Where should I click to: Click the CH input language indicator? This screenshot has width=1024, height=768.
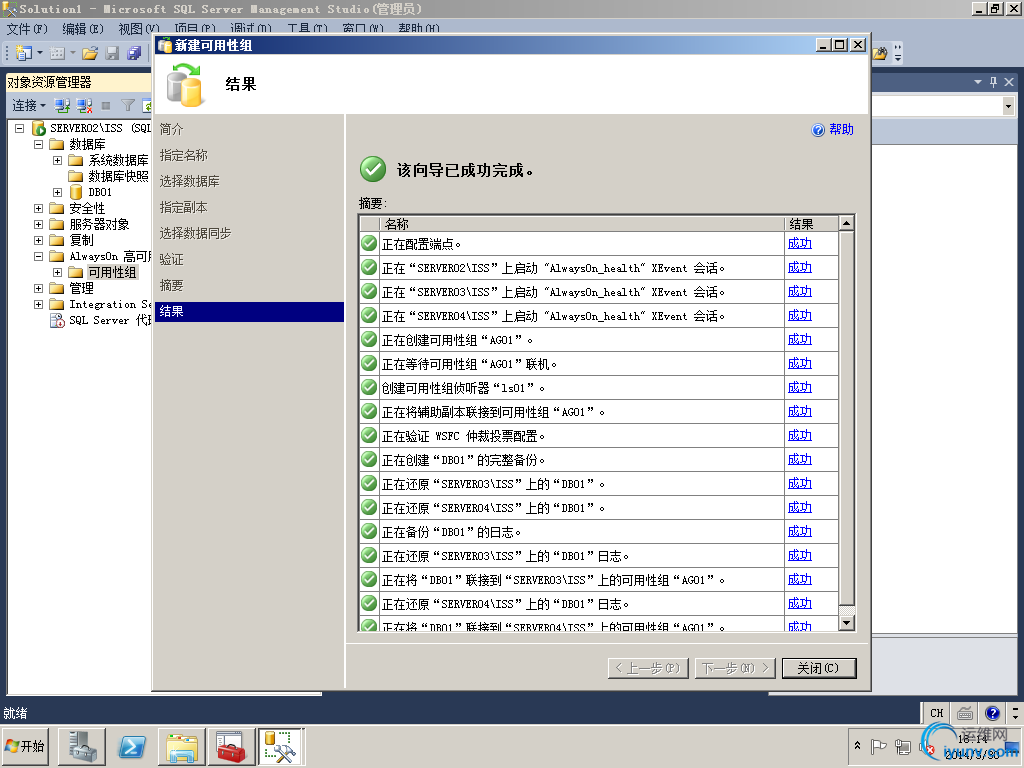tap(937, 713)
